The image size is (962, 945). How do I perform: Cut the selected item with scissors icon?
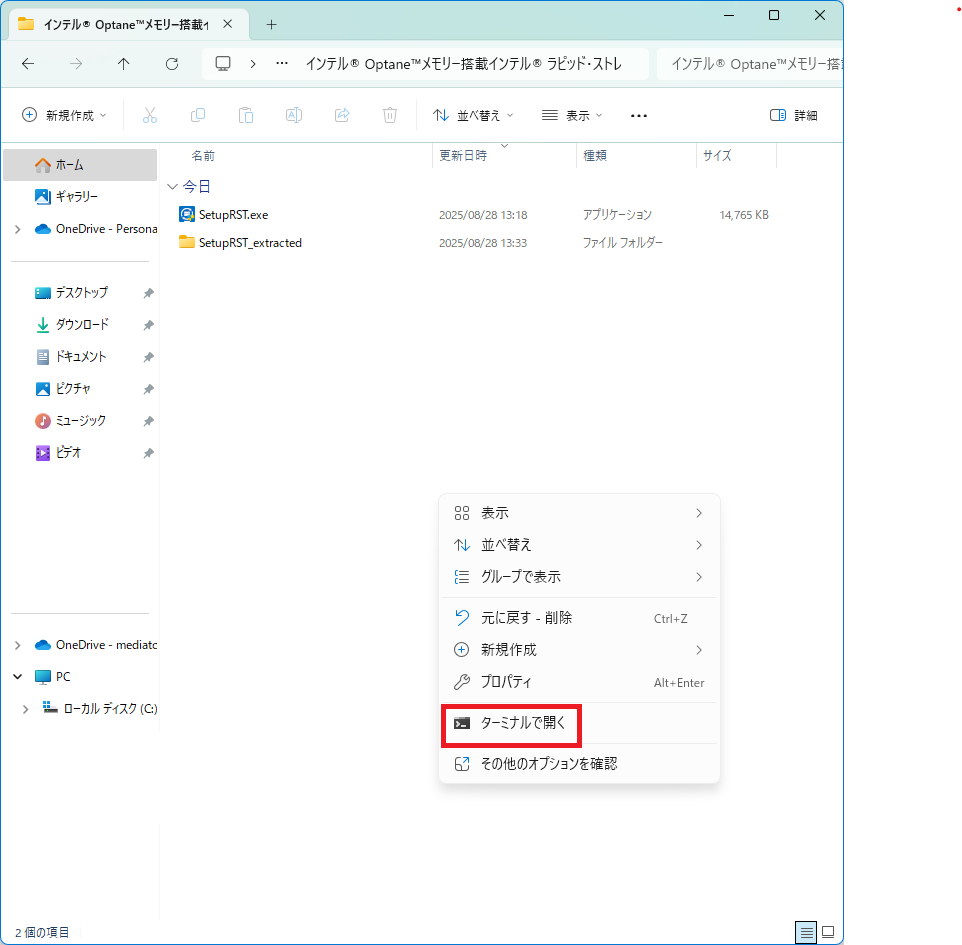point(150,115)
